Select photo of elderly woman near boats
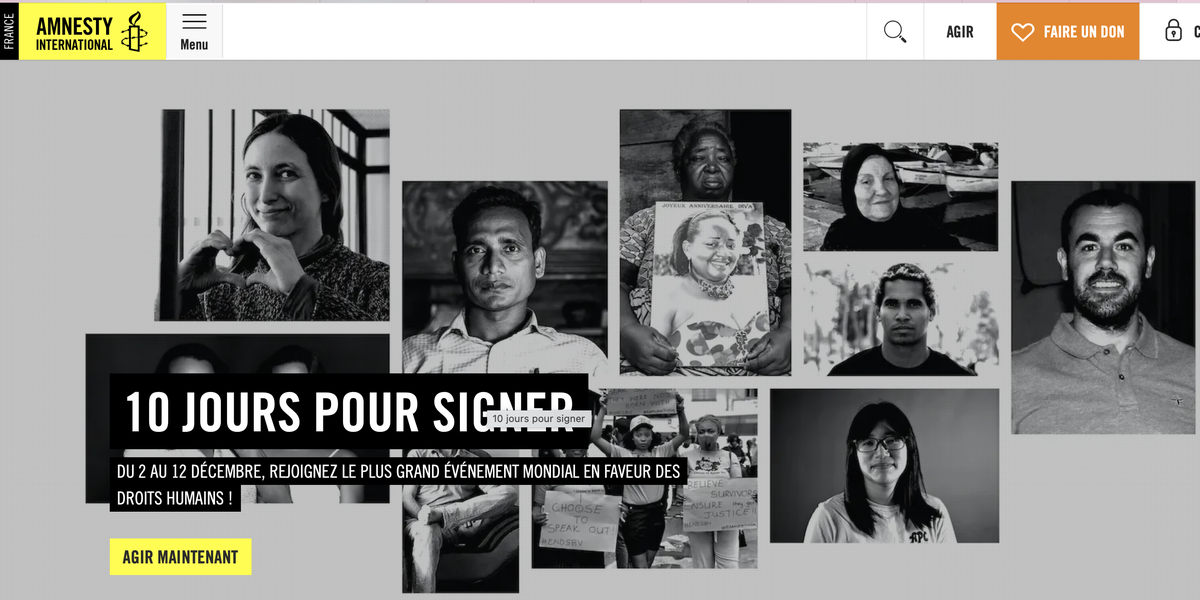The width and height of the screenshot is (1200, 600). pyautogui.click(x=901, y=196)
